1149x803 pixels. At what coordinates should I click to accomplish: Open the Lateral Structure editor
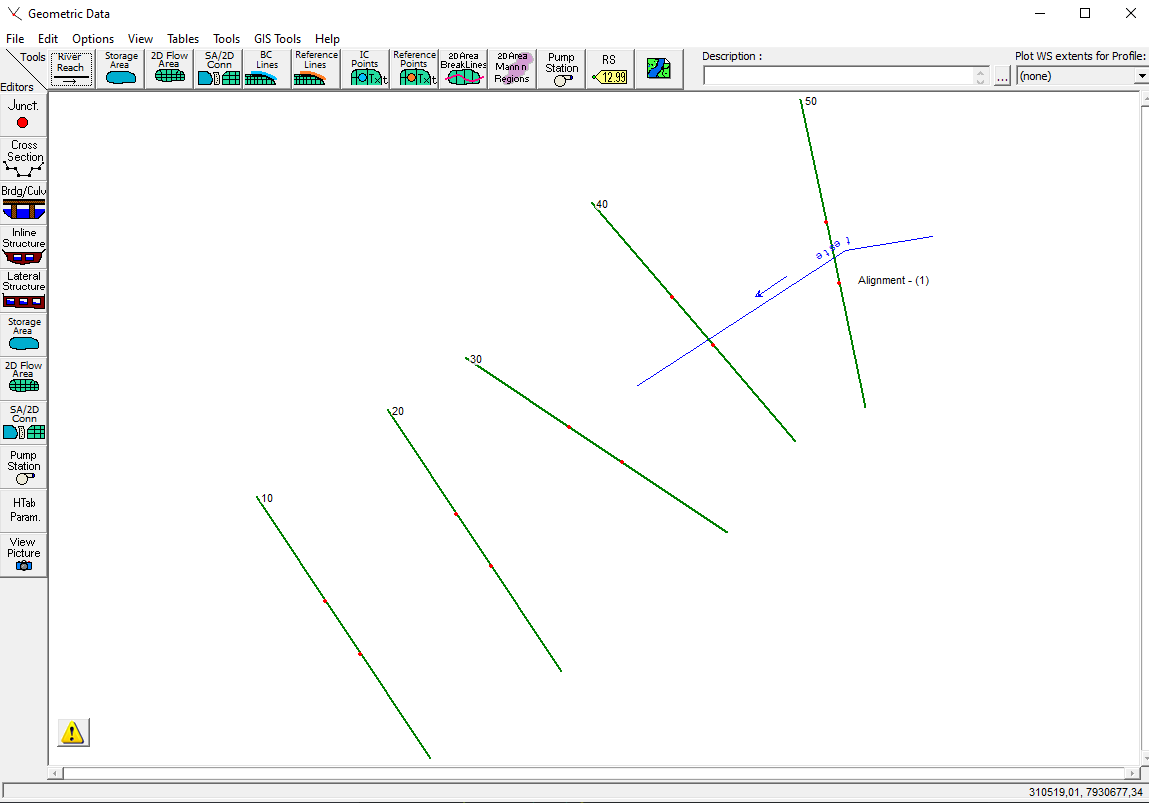[x=23, y=286]
